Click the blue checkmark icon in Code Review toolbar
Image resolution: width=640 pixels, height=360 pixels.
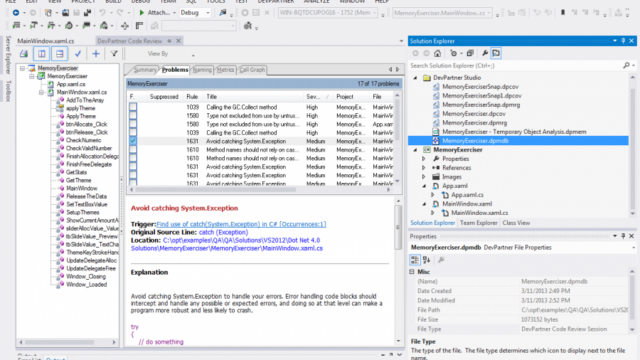pyautogui.click(x=78, y=53)
